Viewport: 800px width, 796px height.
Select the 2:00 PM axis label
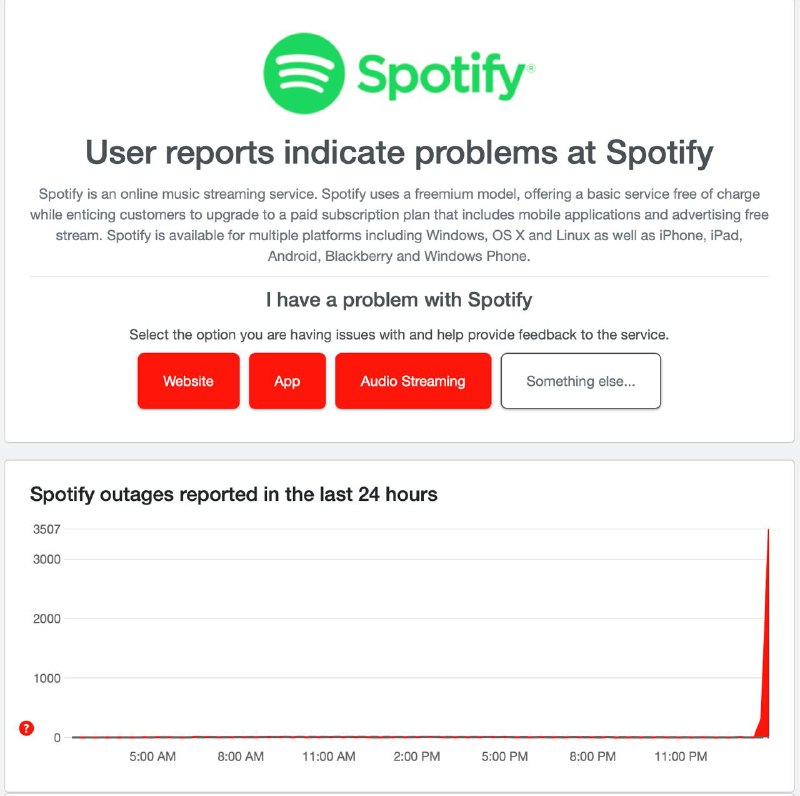coord(416,757)
